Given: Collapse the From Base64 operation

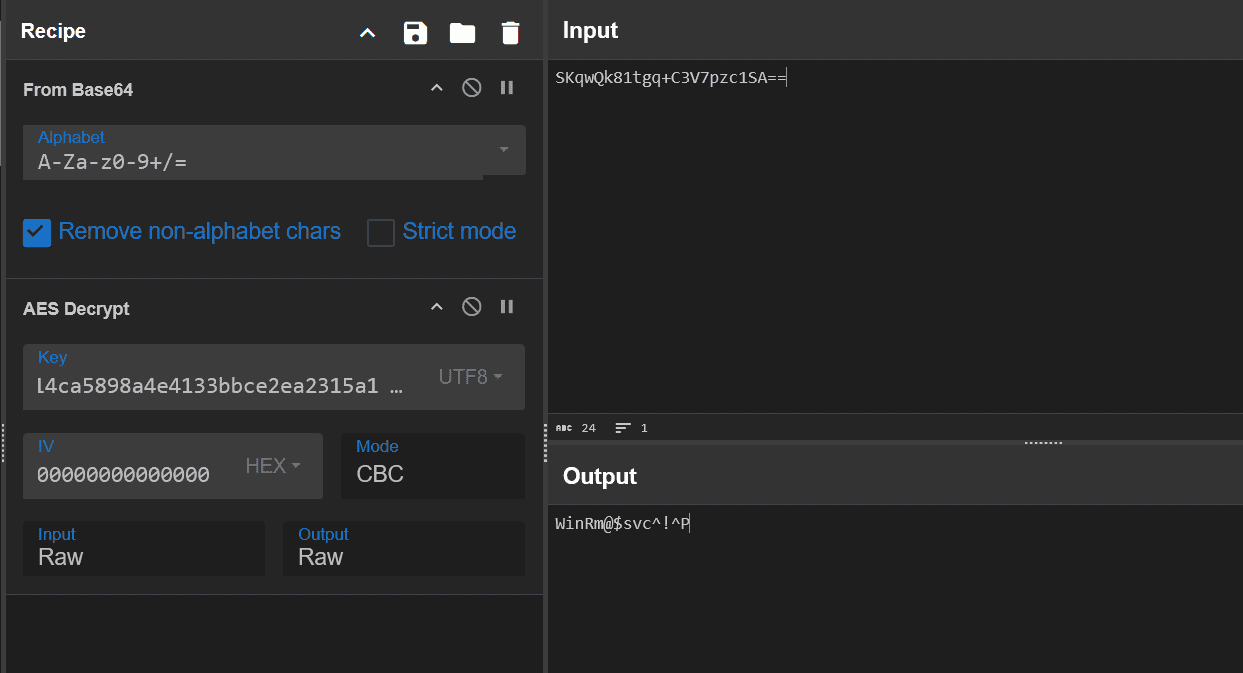Looking at the screenshot, I should (436, 88).
